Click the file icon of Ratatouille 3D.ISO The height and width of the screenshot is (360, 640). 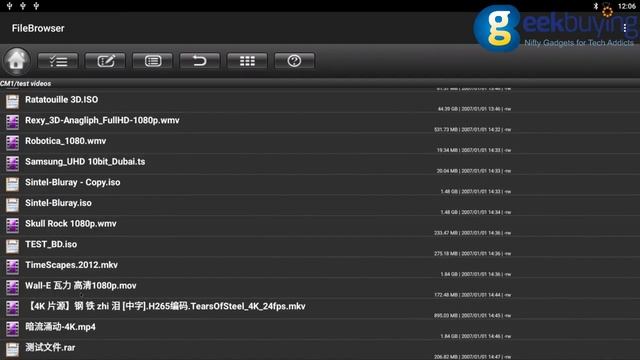(12, 102)
